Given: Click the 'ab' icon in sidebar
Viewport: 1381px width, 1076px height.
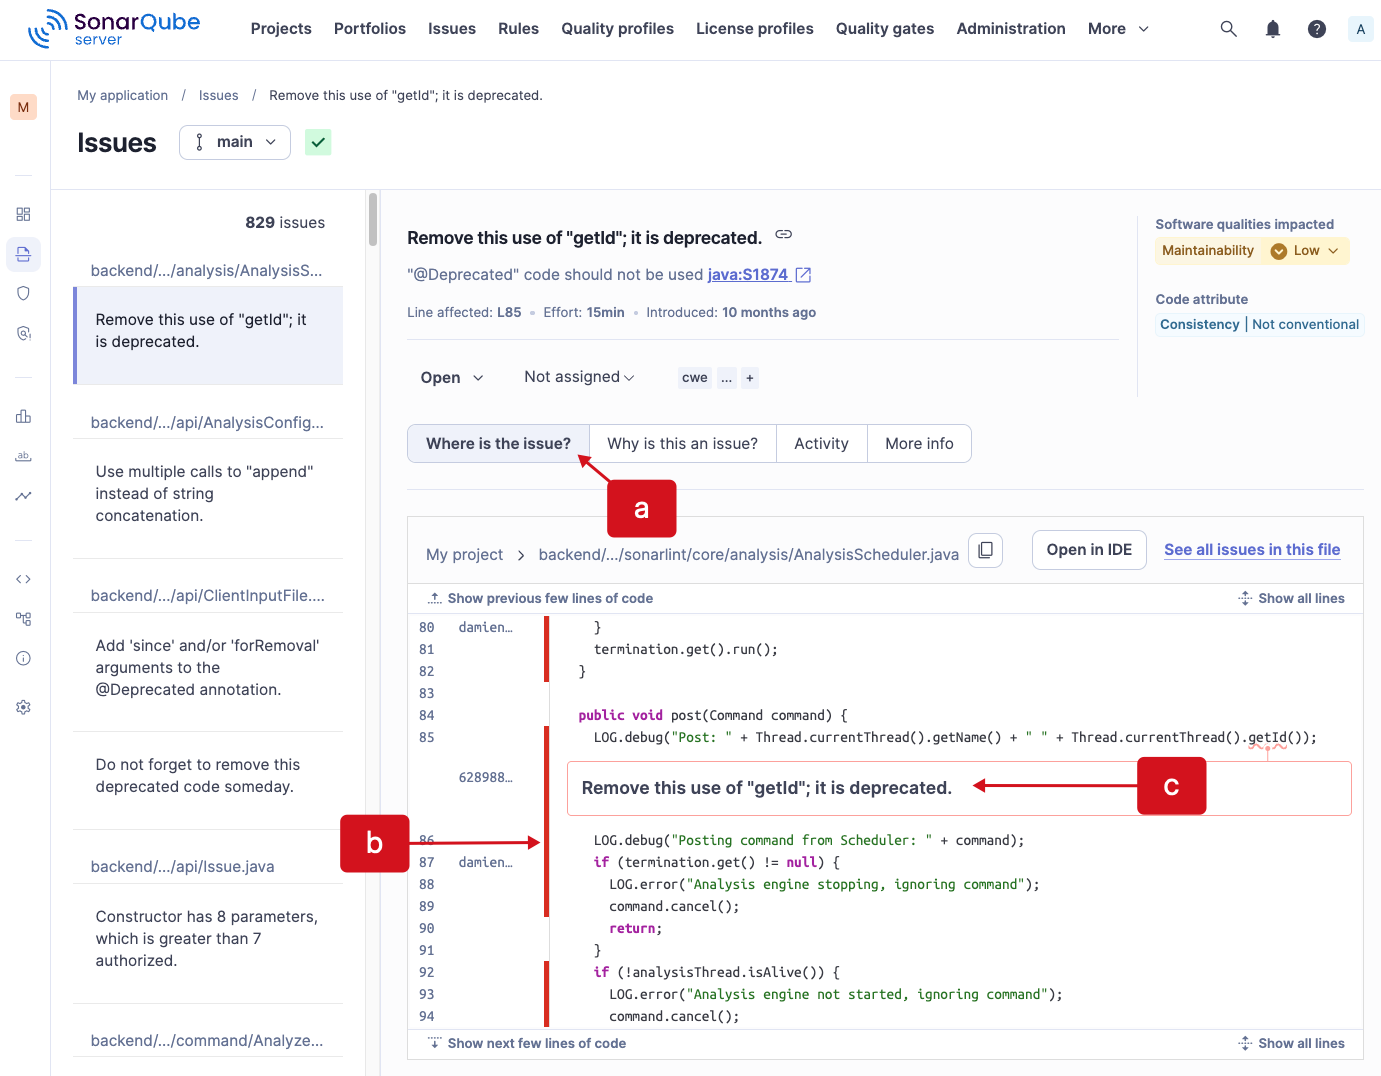Looking at the screenshot, I should click(23, 456).
